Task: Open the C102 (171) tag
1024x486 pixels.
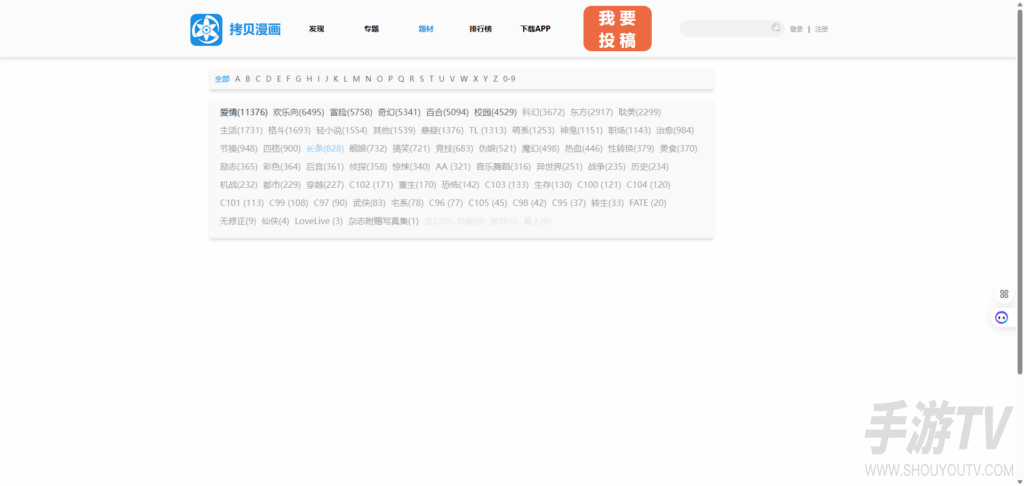Action: coord(372,185)
